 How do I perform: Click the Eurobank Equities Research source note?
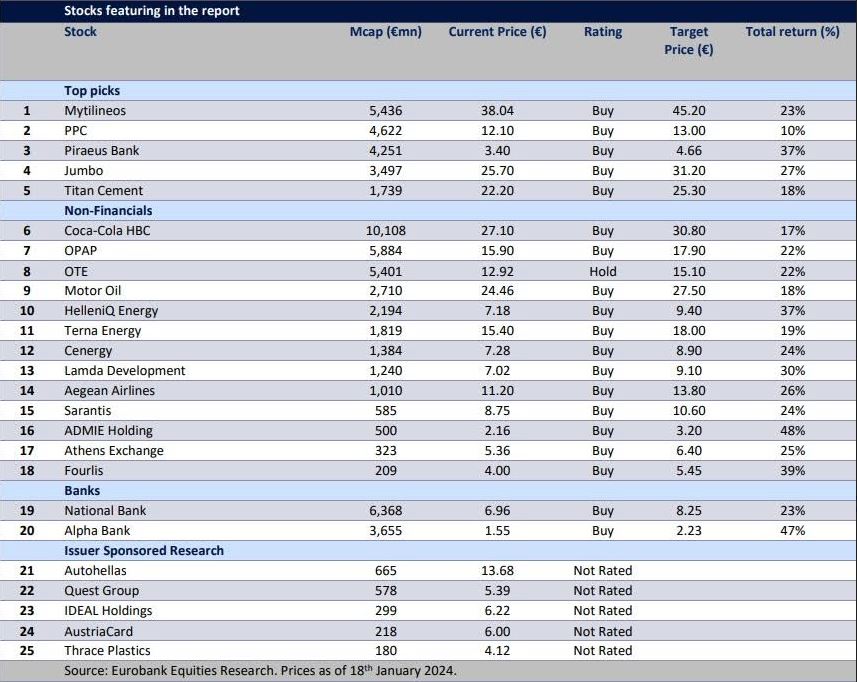[260, 671]
